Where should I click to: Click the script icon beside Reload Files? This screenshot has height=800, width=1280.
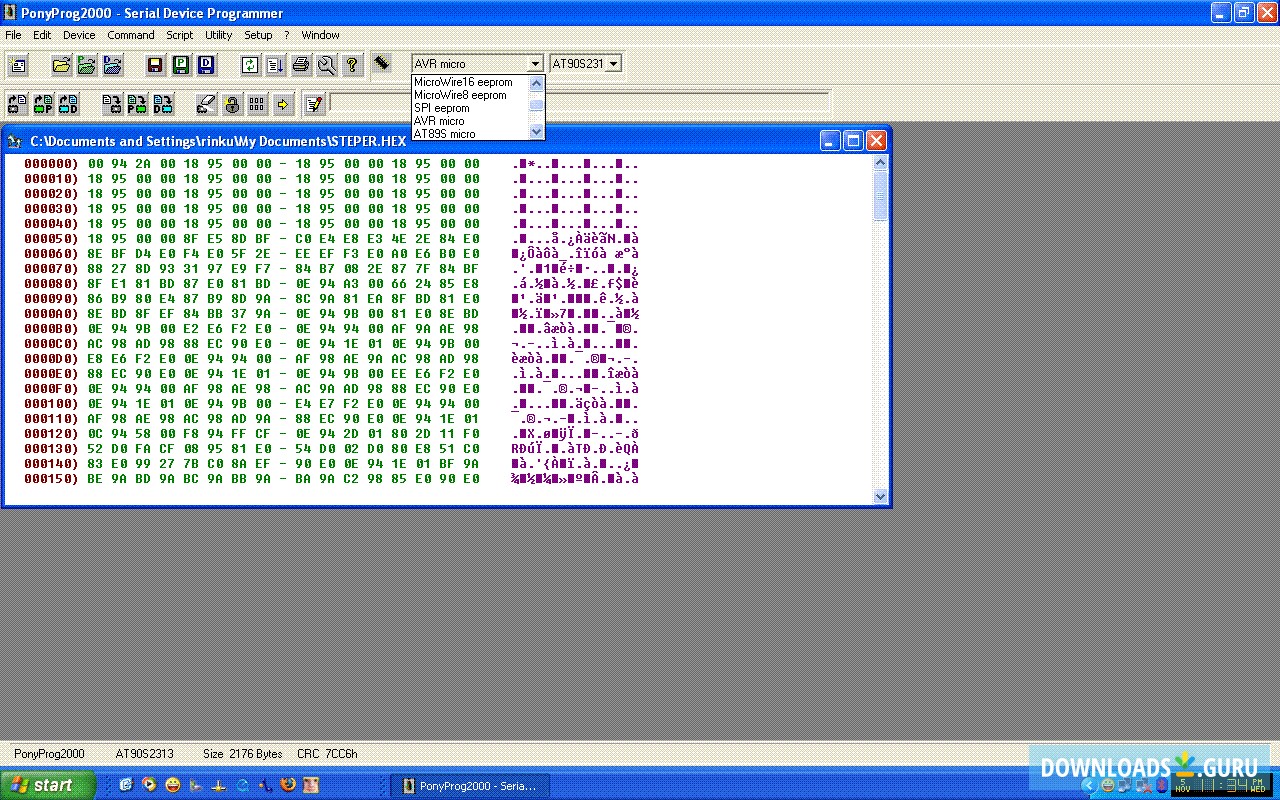click(x=275, y=66)
